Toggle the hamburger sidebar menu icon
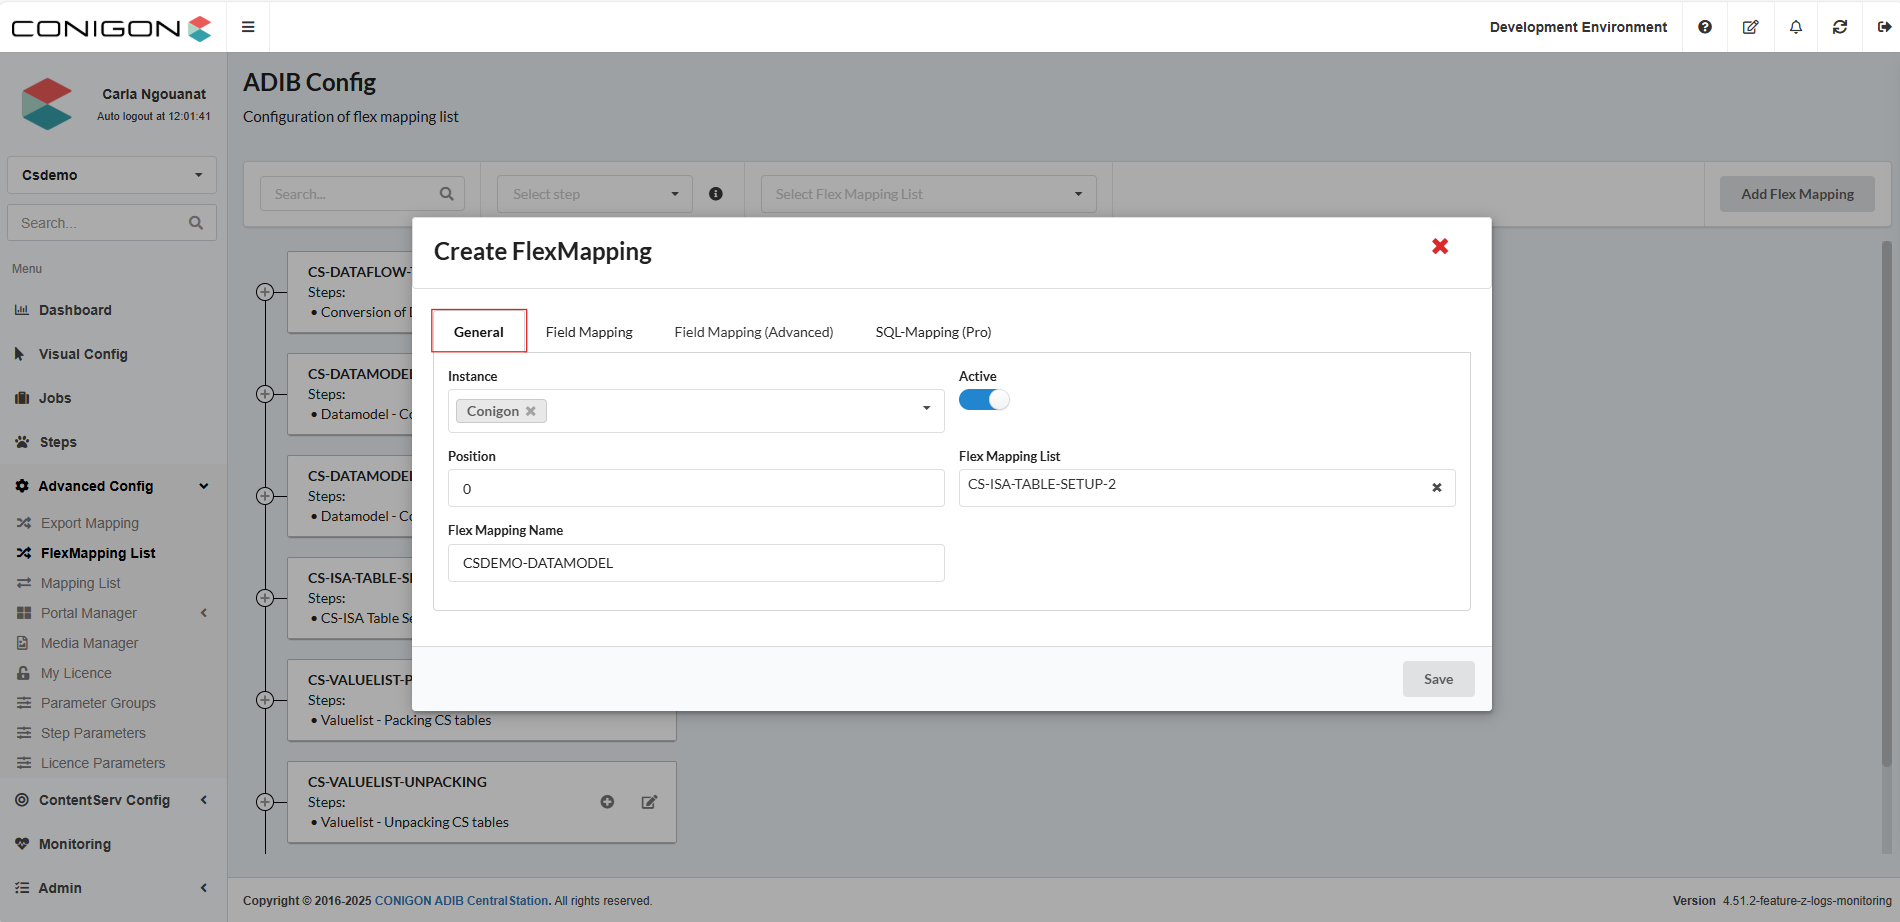 tap(248, 27)
